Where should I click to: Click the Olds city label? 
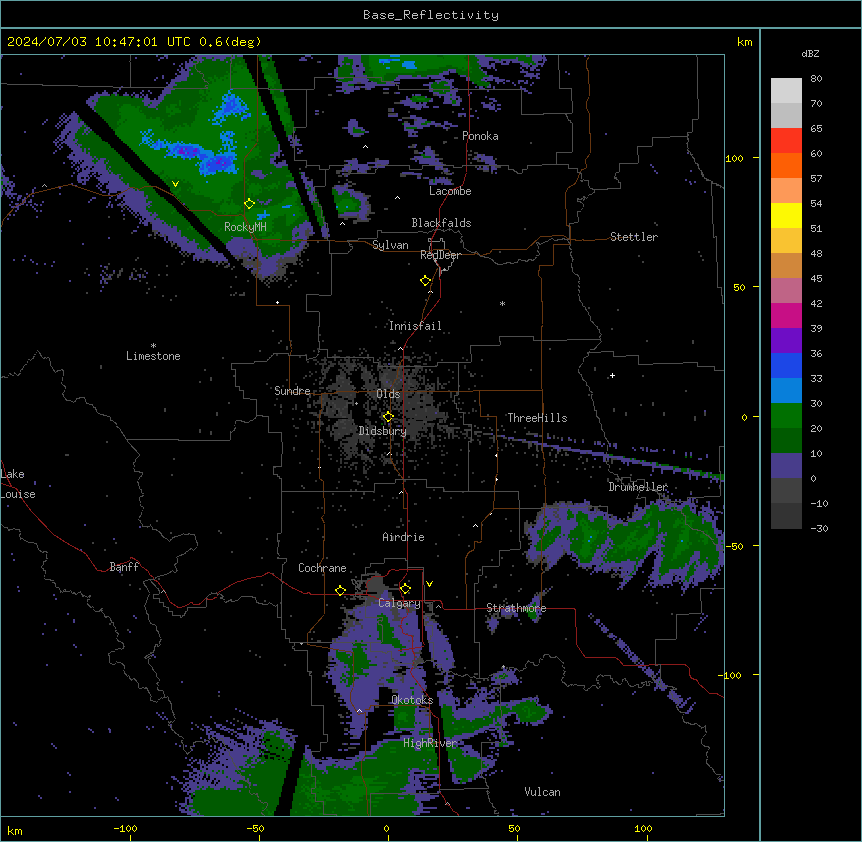point(388,394)
